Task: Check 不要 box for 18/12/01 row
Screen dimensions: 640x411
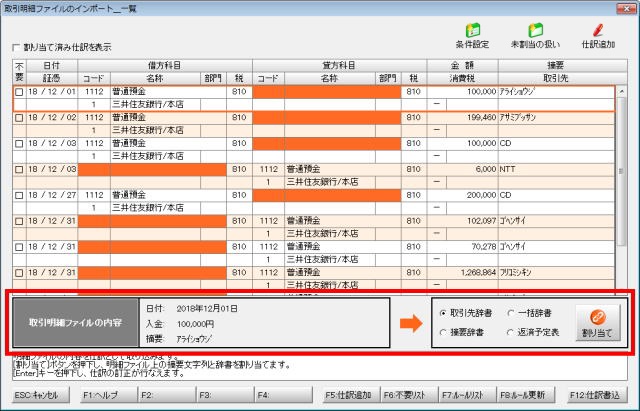Action: click(19, 92)
